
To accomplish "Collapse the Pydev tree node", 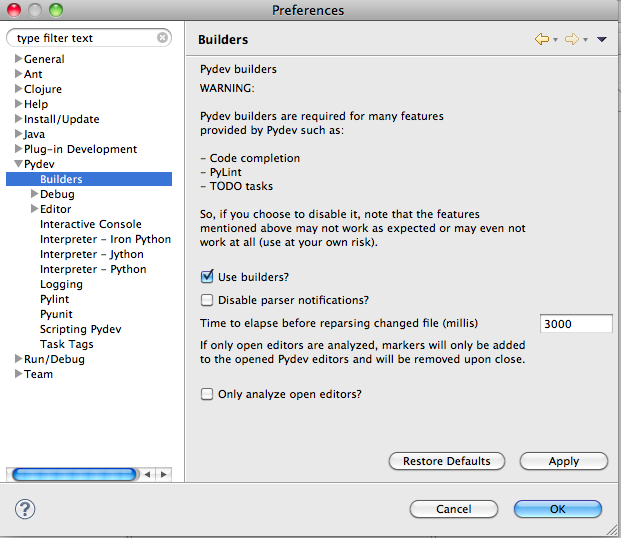I will click(18, 164).
